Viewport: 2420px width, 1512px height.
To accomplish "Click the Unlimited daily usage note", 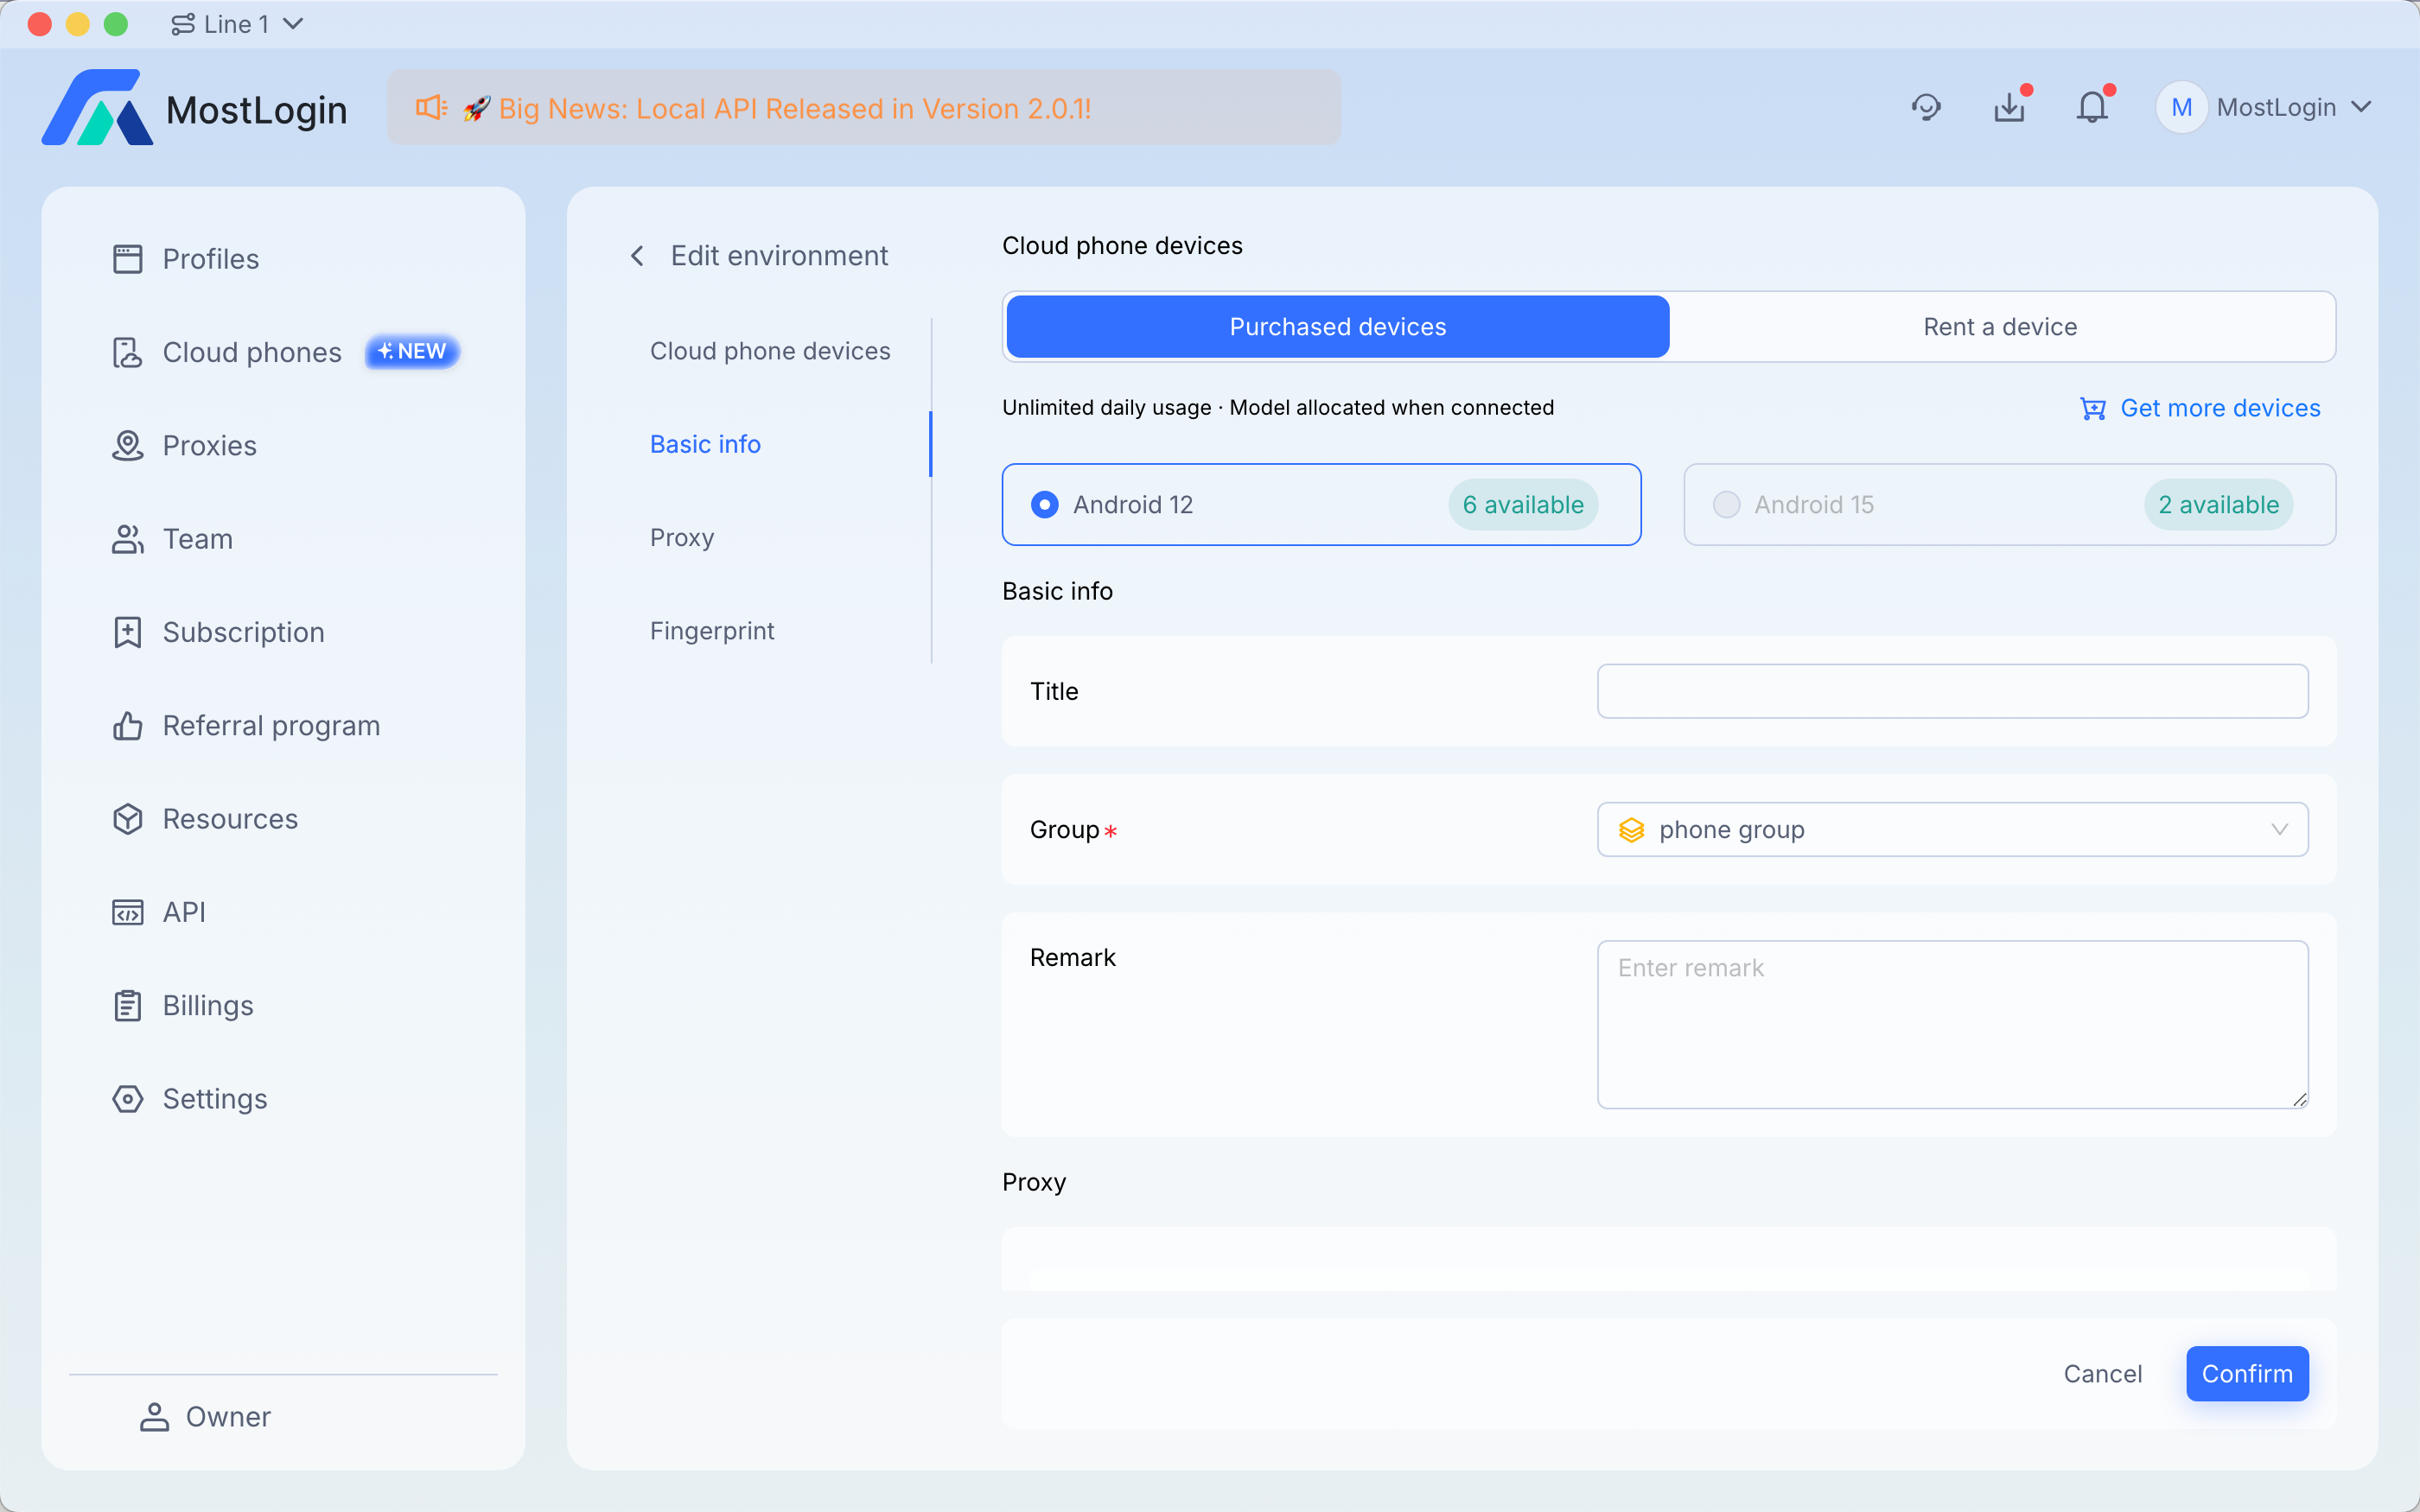I will pyautogui.click(x=1278, y=408).
